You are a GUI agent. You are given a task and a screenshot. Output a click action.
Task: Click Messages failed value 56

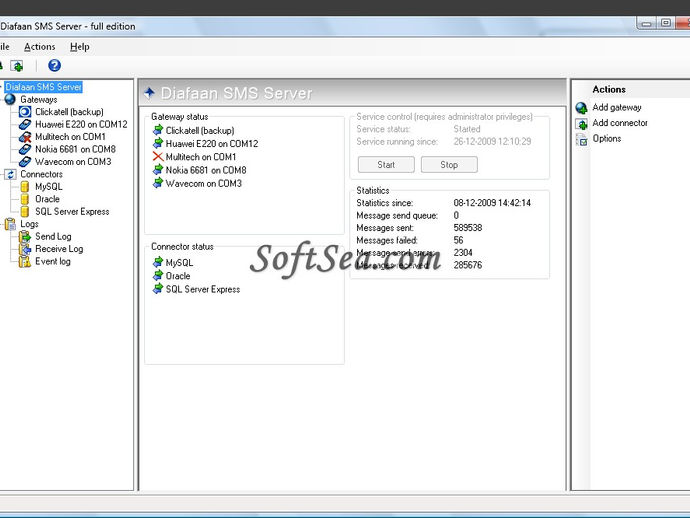pos(458,240)
